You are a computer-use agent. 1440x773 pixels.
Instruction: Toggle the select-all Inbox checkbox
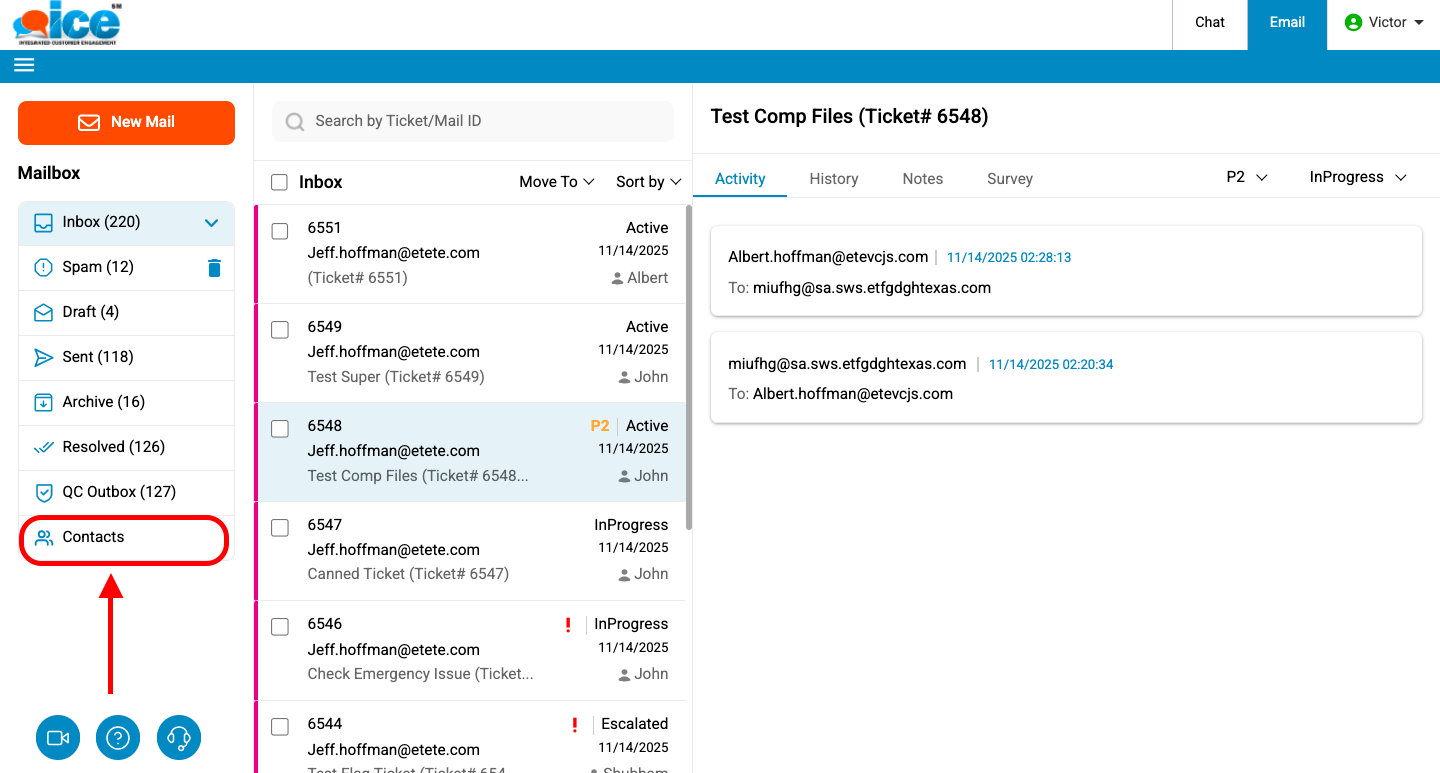click(280, 182)
